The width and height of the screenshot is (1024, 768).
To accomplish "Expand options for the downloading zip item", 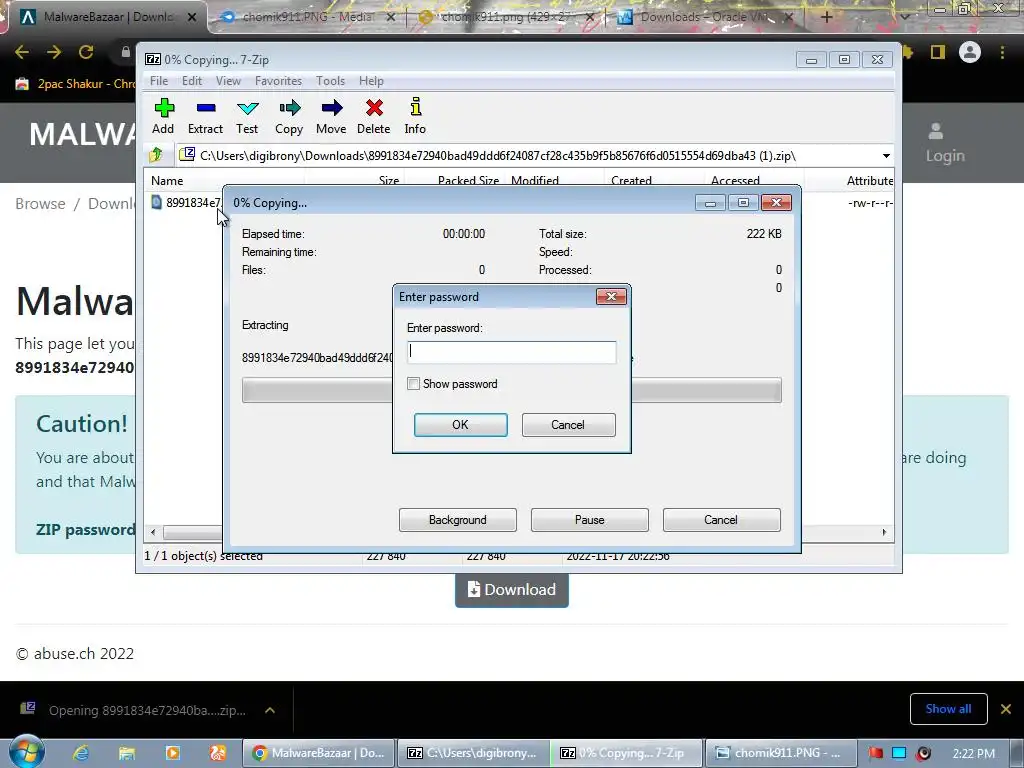I will pyautogui.click(x=270, y=711).
